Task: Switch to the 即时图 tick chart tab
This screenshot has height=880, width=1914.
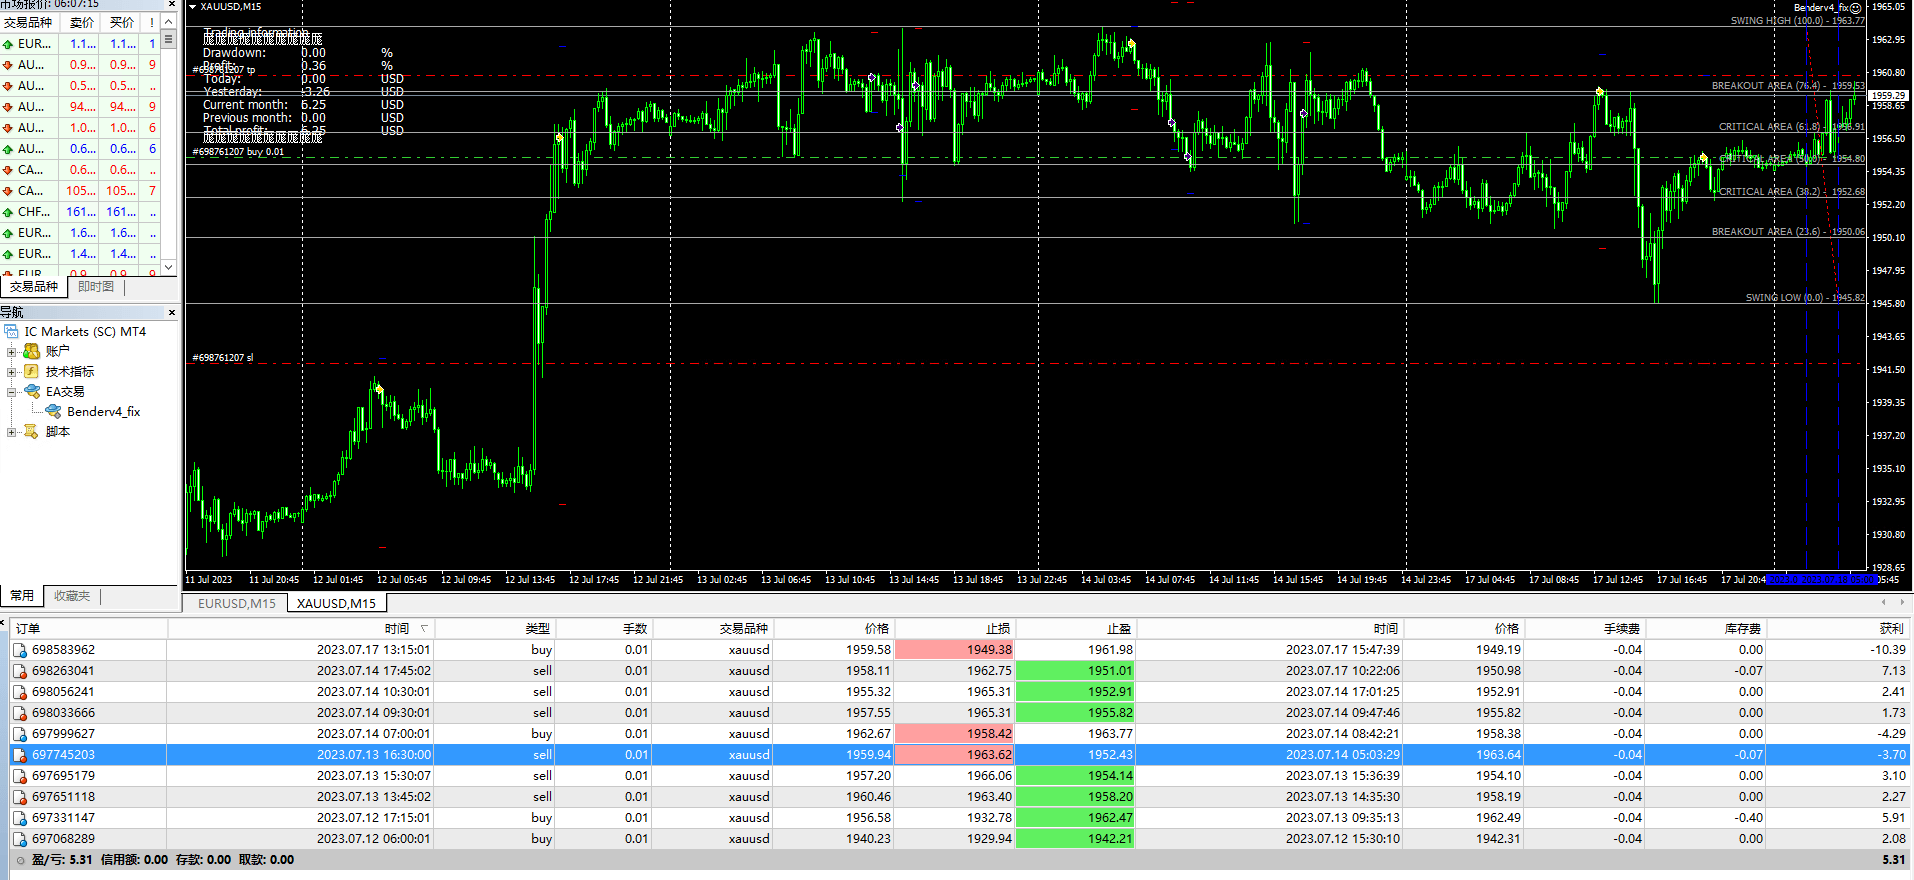Action: [x=96, y=287]
